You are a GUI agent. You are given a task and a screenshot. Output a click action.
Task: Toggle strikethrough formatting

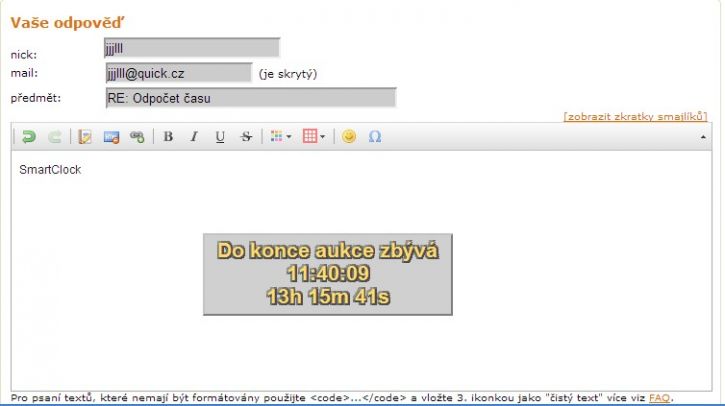pos(246,136)
